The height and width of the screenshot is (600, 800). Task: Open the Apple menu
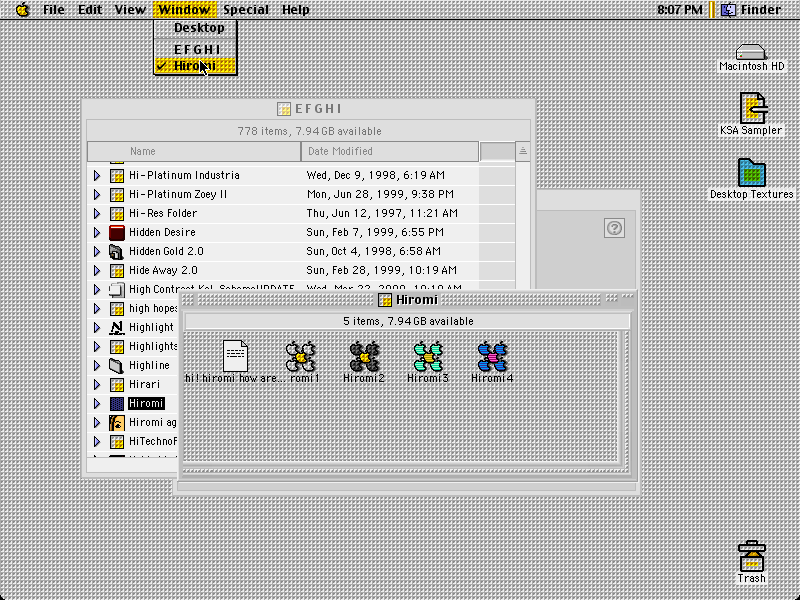click(22, 9)
